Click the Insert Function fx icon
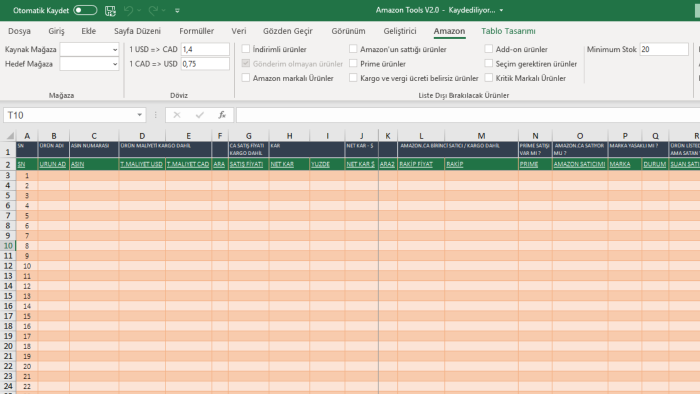The height and width of the screenshot is (394, 700). tap(222, 115)
